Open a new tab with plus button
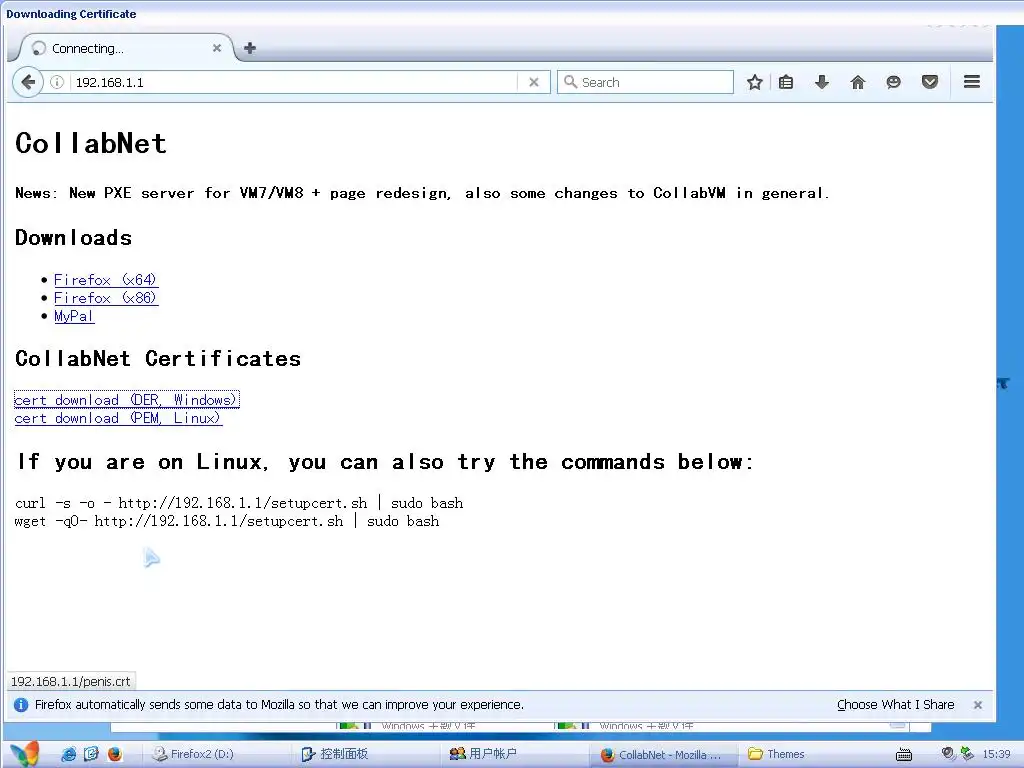The height and width of the screenshot is (768, 1024). pos(249,48)
